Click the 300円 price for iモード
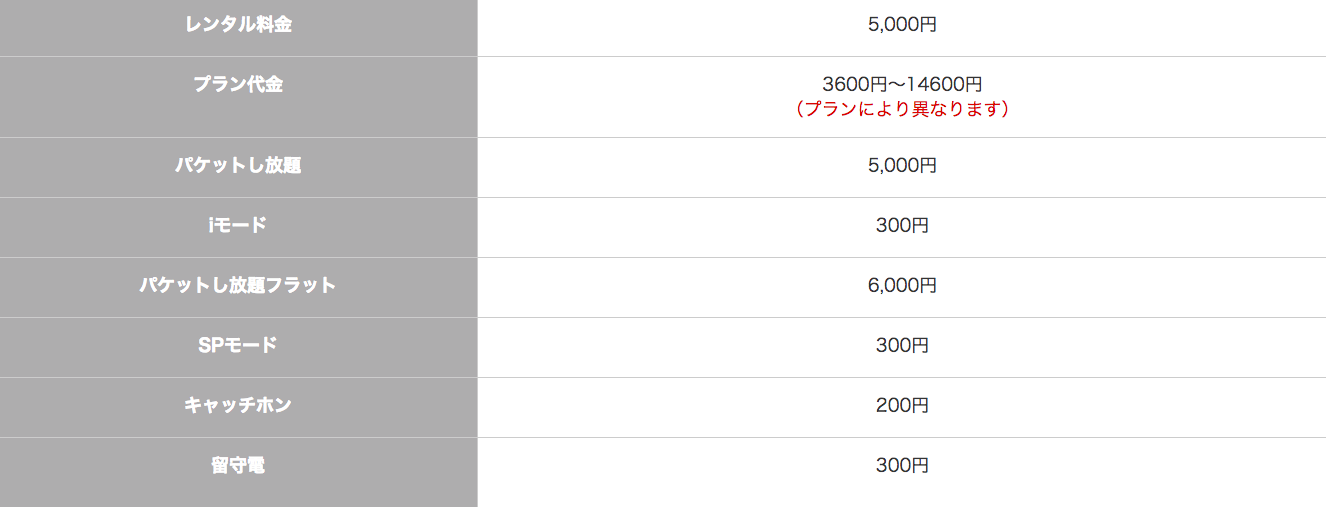Viewport: 1326px width, 507px height. (902, 225)
